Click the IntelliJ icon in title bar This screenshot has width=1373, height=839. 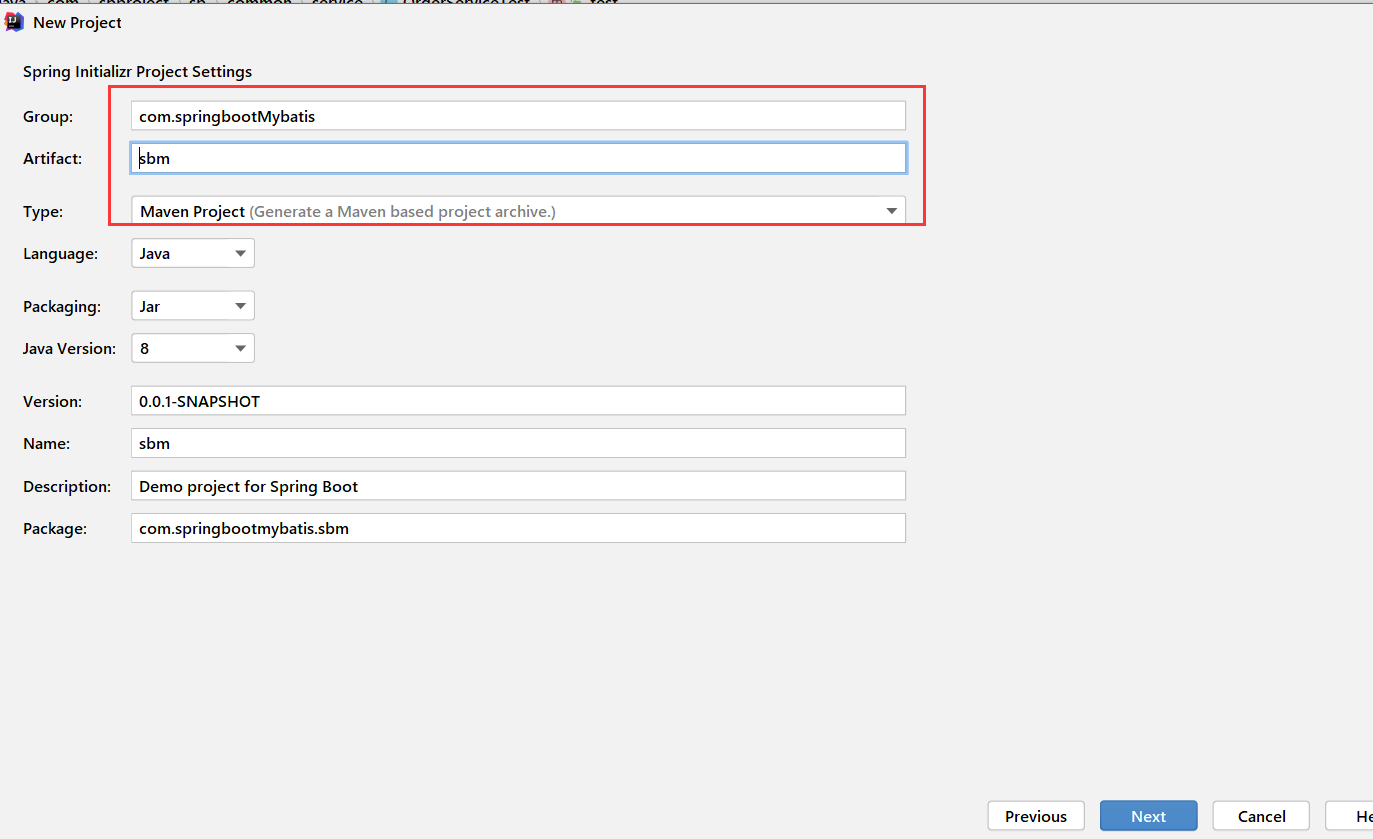point(15,21)
